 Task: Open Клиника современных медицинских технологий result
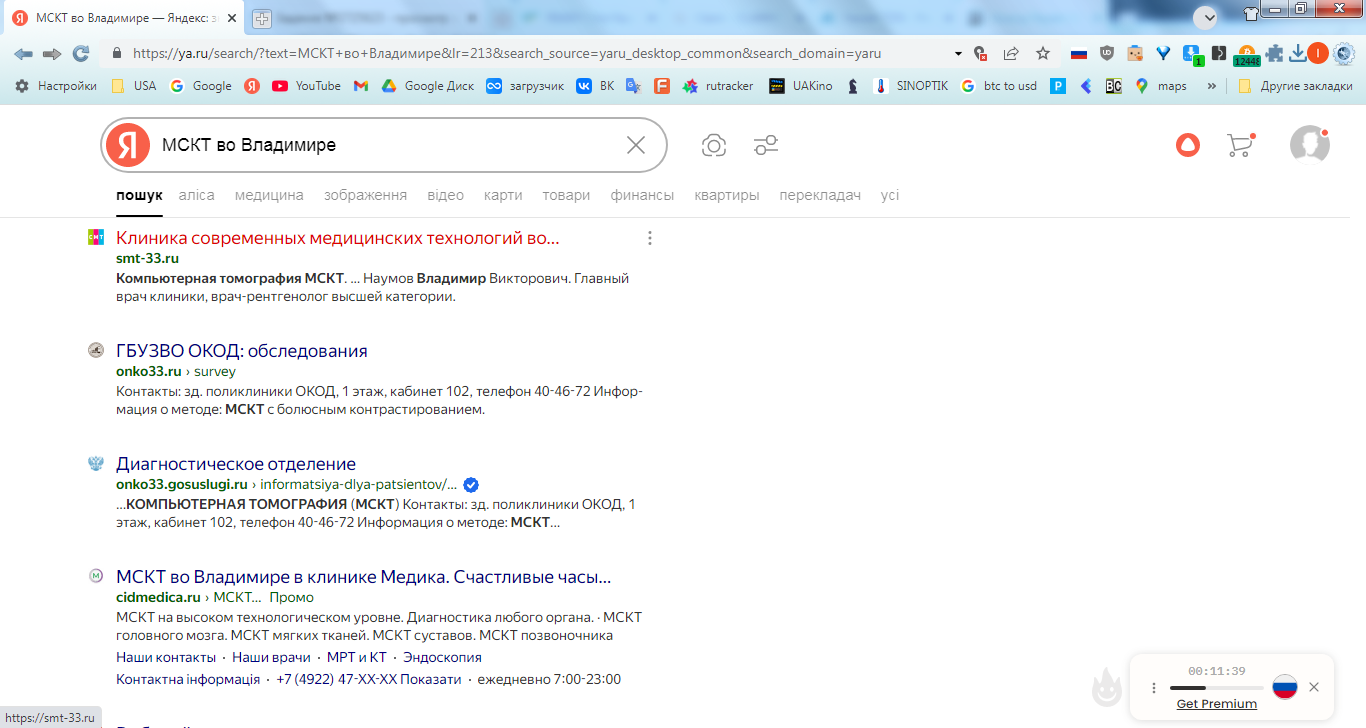coord(338,238)
